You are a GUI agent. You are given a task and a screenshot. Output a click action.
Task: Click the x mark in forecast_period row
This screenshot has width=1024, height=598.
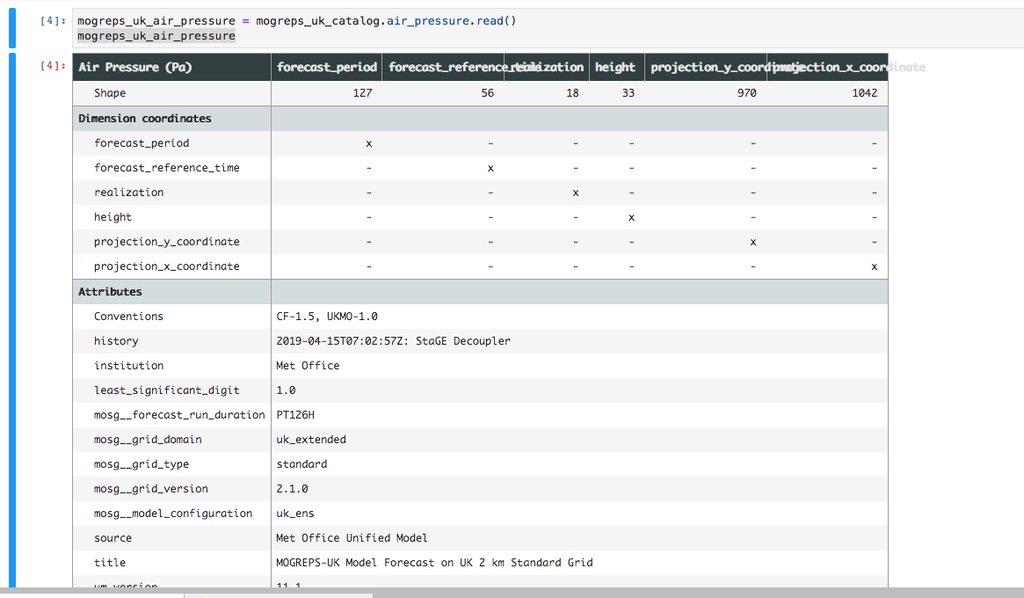pos(369,143)
